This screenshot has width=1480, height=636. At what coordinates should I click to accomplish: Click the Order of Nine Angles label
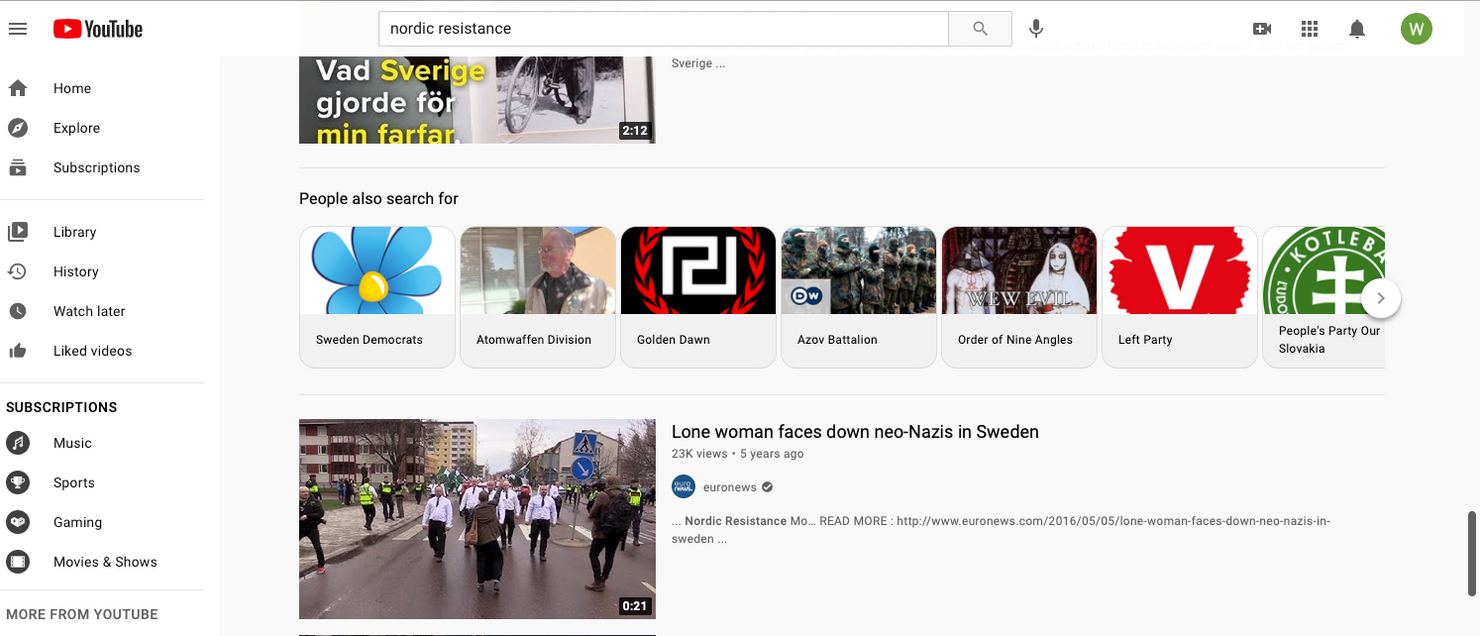coord(1015,340)
